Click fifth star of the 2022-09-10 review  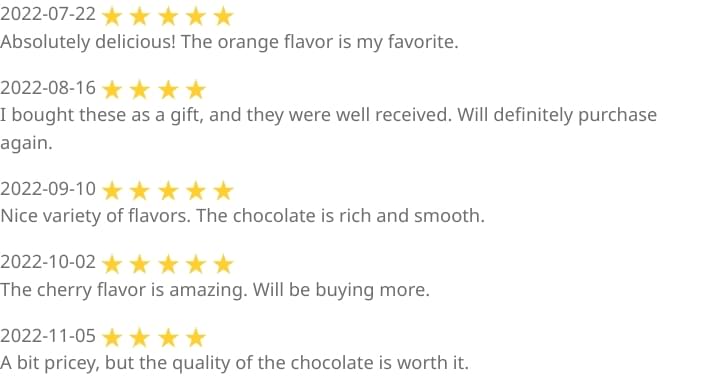click(x=223, y=191)
